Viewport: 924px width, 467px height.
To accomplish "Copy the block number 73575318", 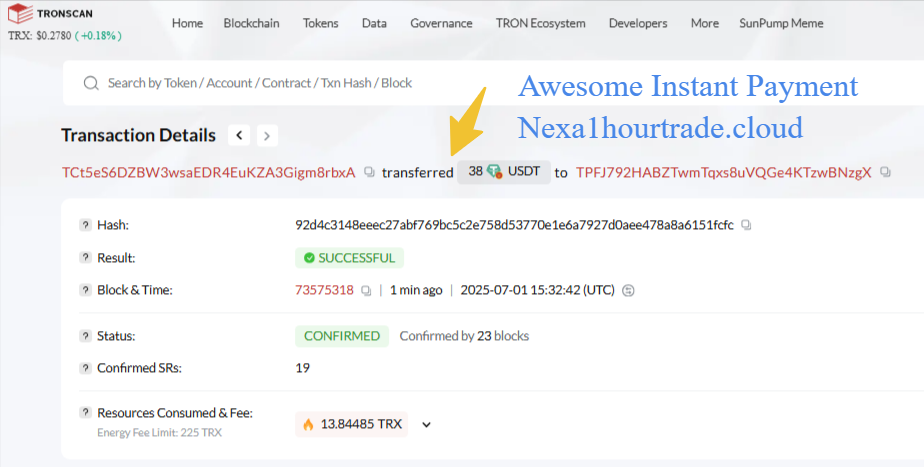I will [x=366, y=291].
